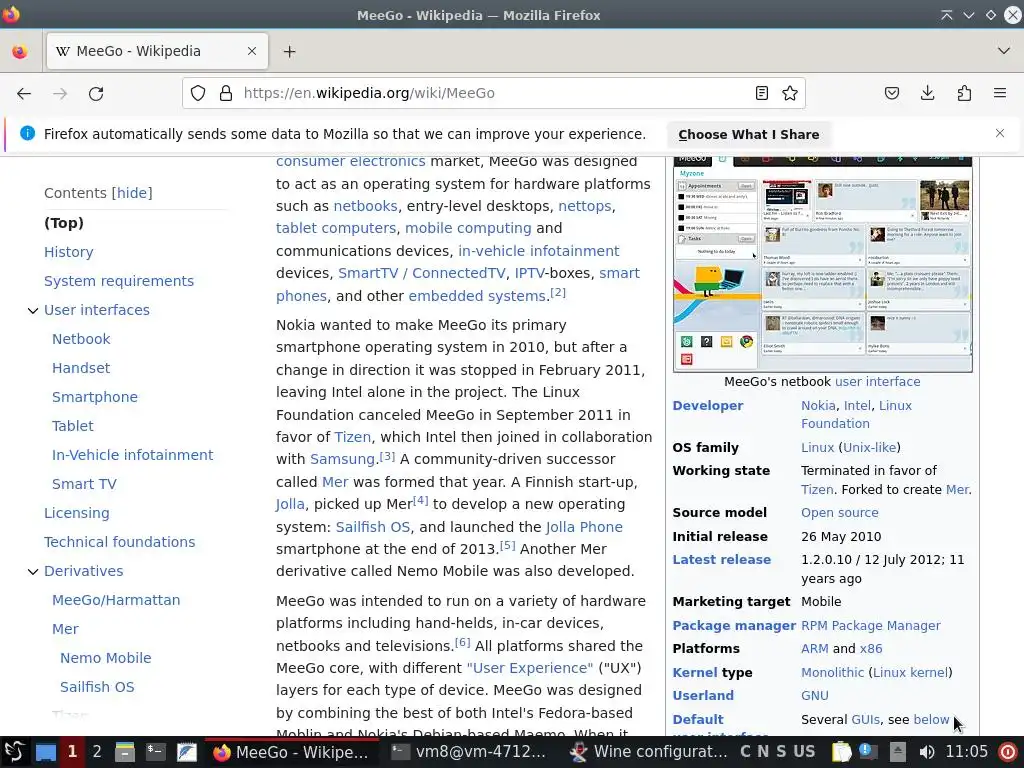Open the Firefox application hamburger menu
The width and height of the screenshot is (1024, 768).
click(x=1000, y=93)
